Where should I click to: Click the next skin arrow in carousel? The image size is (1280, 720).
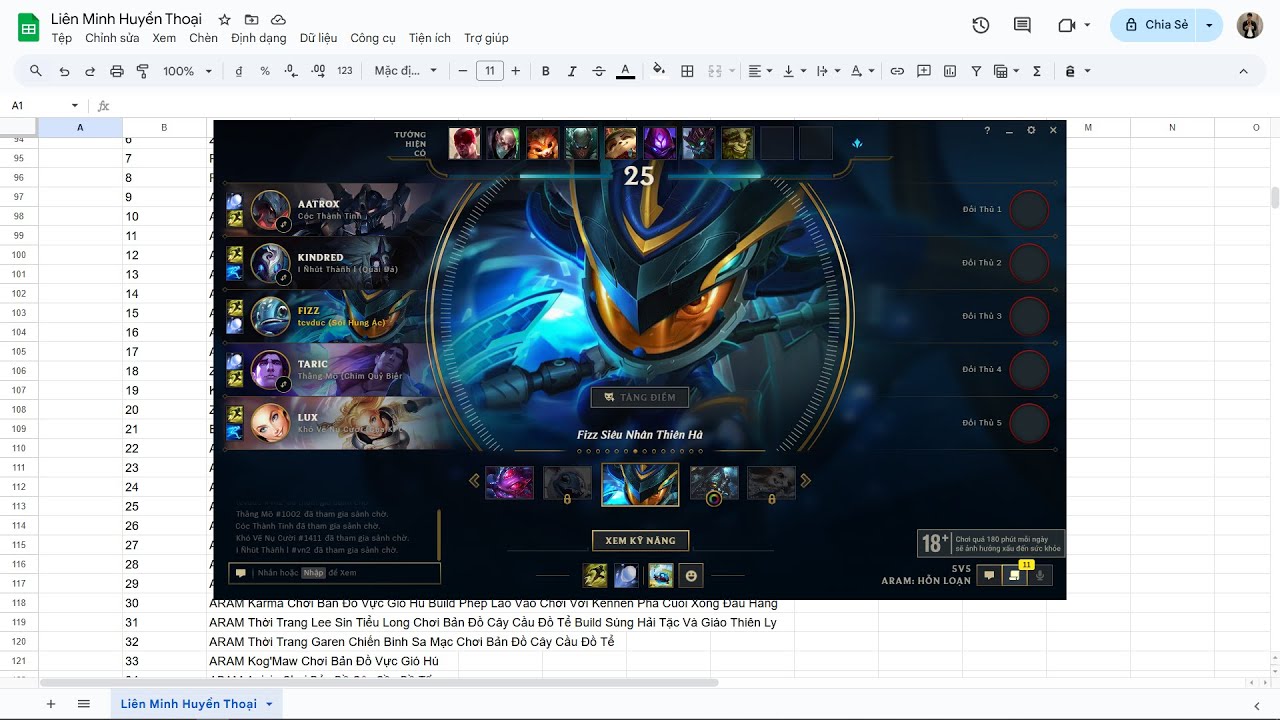pos(805,481)
